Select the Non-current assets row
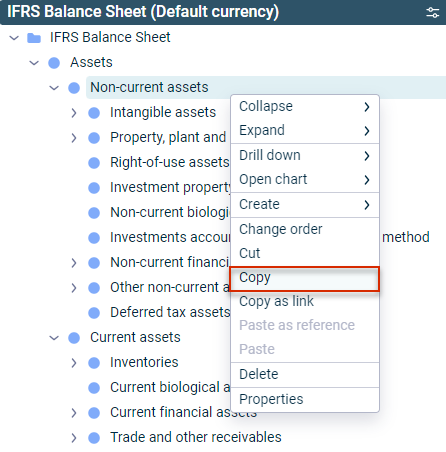This screenshot has width=446, height=452. coord(266,88)
